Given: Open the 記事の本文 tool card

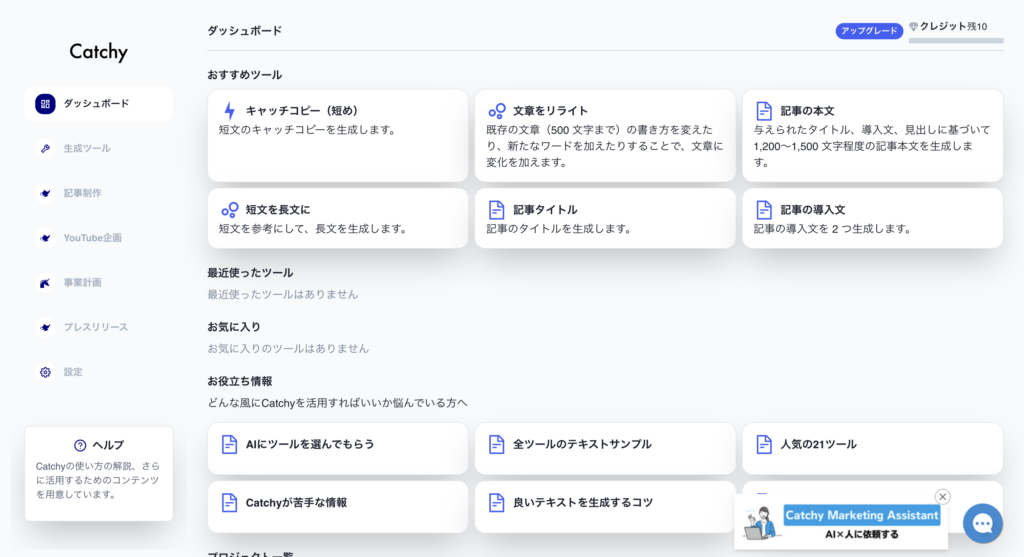Looking at the screenshot, I should (872, 136).
